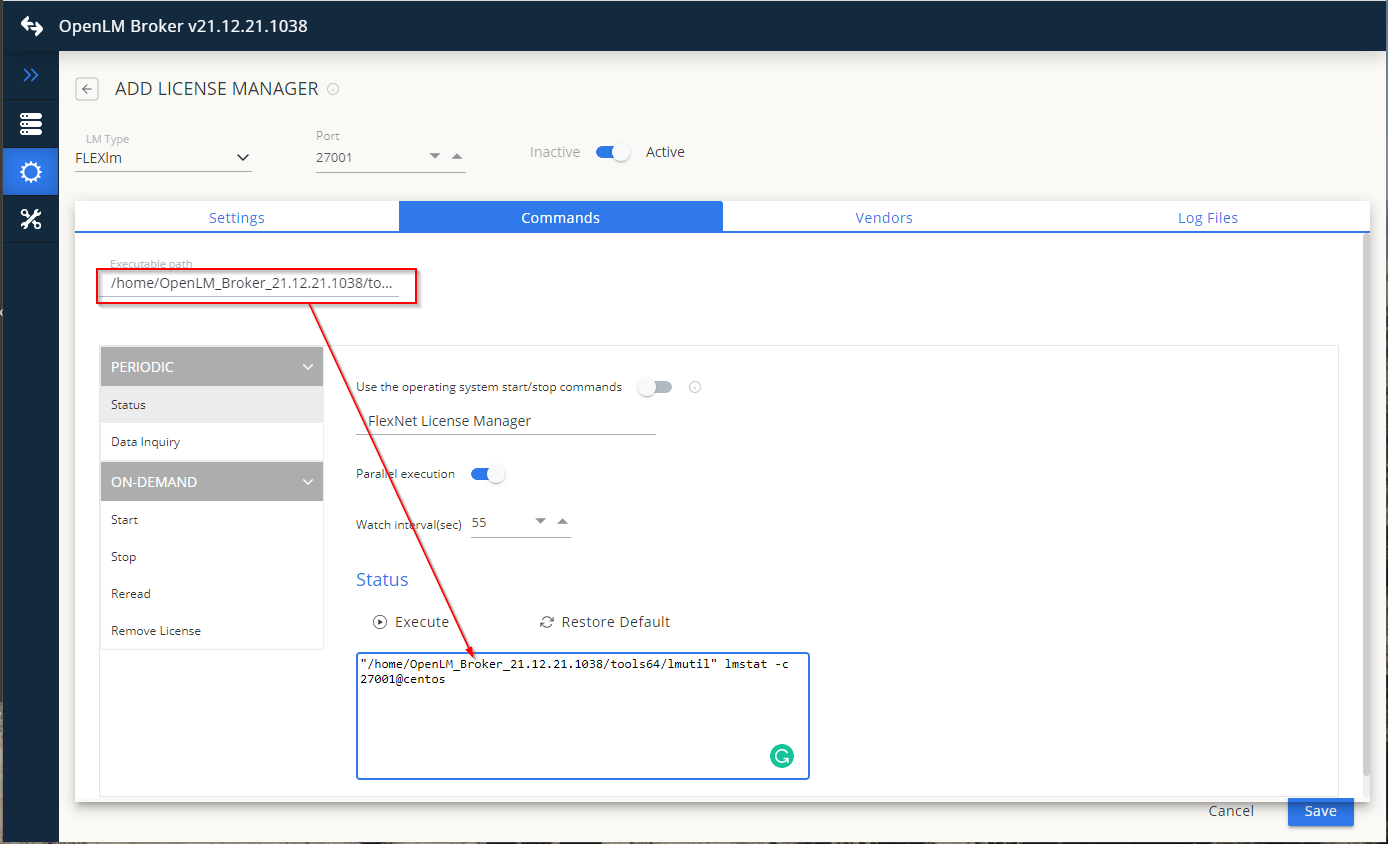Click the OpenLM Broker logo icon

(x=31, y=26)
